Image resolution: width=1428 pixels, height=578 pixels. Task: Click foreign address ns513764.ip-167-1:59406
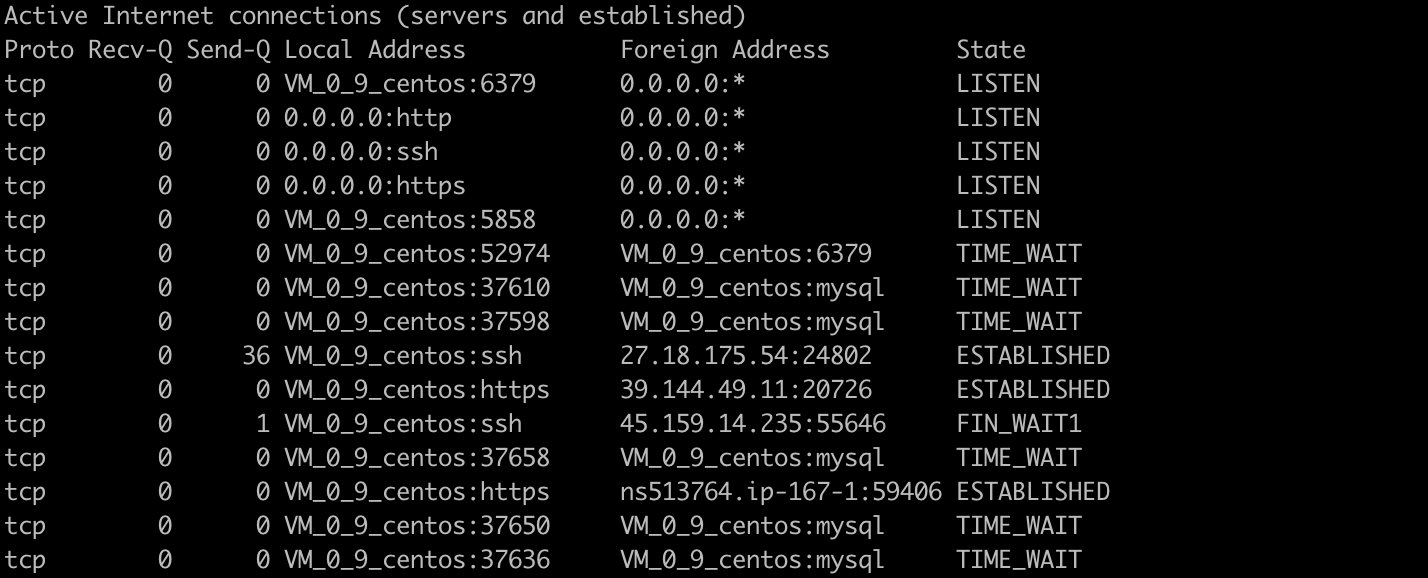pos(780,492)
